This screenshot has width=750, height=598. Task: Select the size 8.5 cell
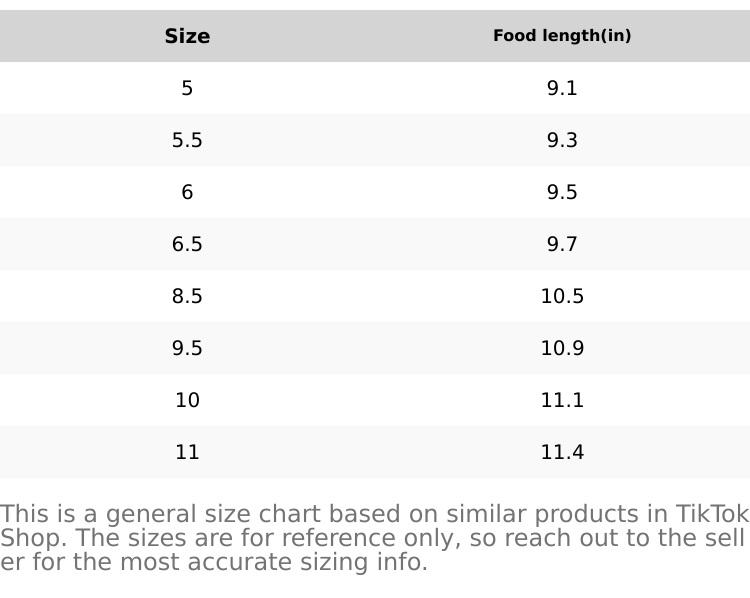point(187,296)
